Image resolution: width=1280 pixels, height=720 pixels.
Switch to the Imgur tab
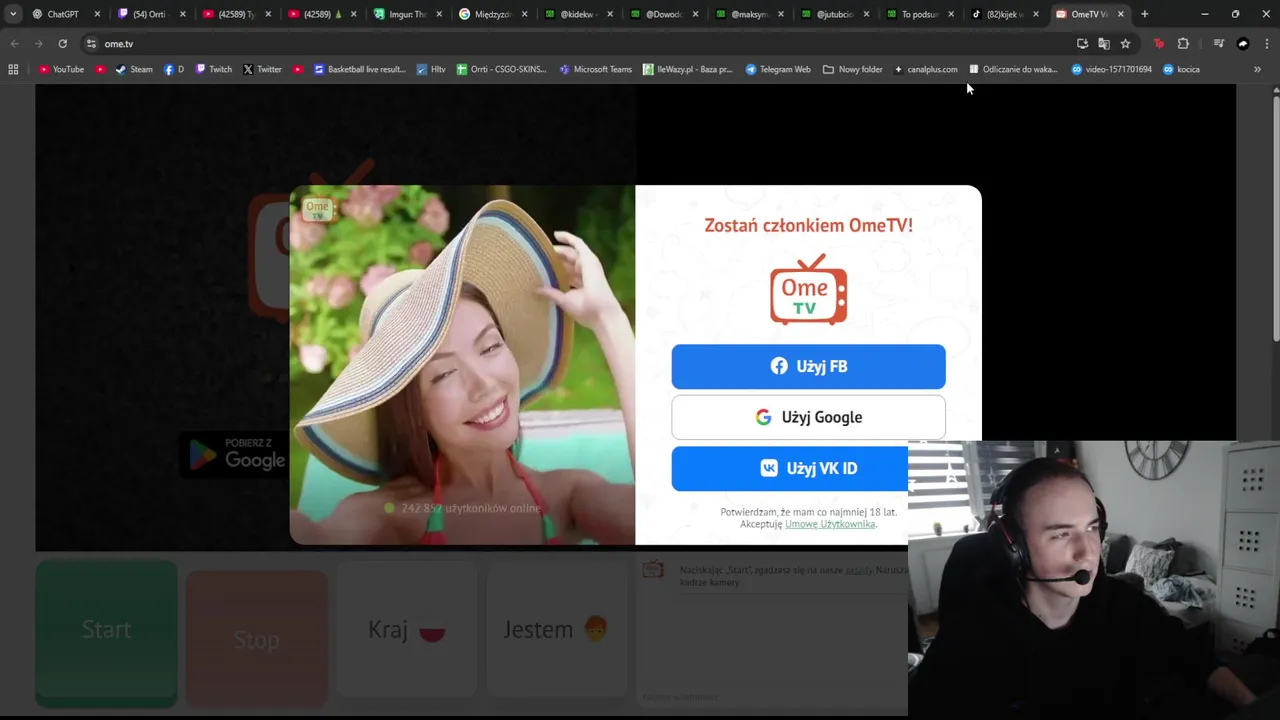pyautogui.click(x=408, y=14)
